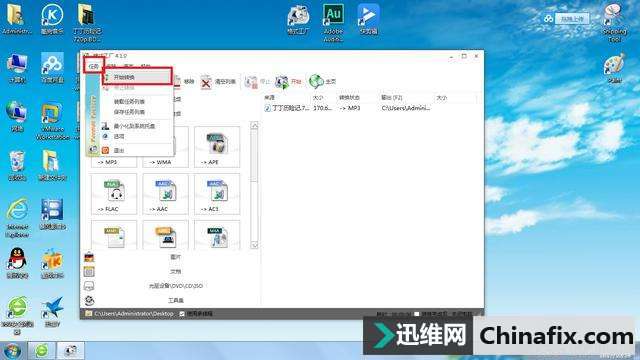
Task: Select the APE audio format tile
Action: click(217, 147)
